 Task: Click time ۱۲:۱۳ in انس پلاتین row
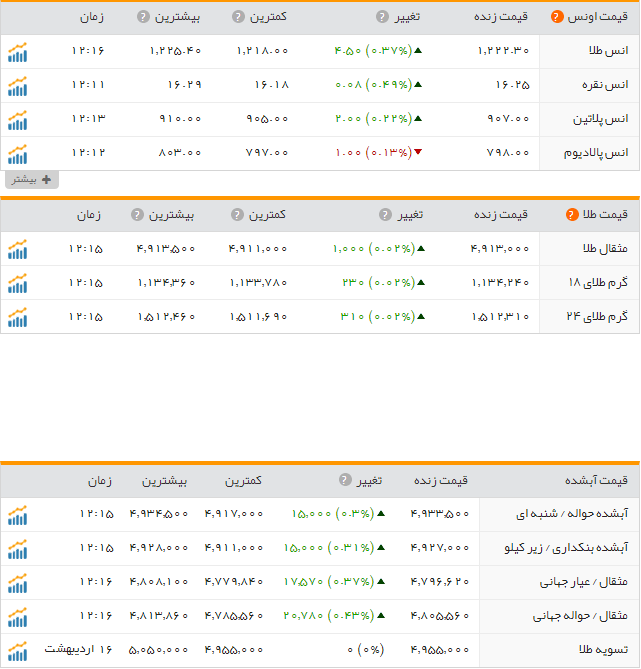[88, 119]
